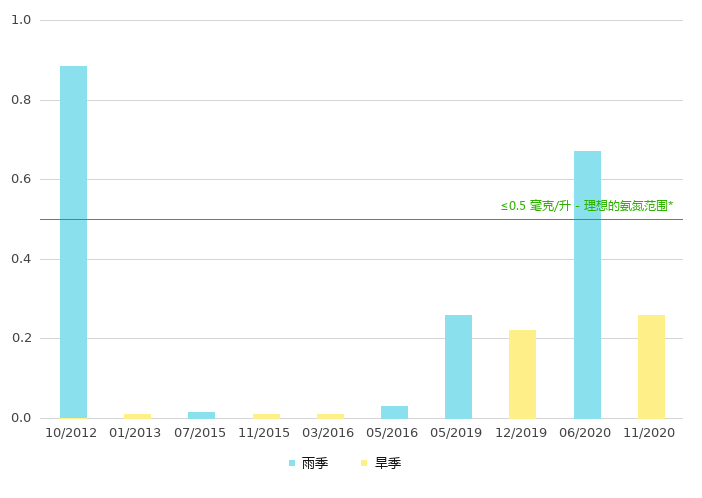Click the 11/2015 x-axis label
Viewport: 702px width, 498px height.
(x=264, y=433)
